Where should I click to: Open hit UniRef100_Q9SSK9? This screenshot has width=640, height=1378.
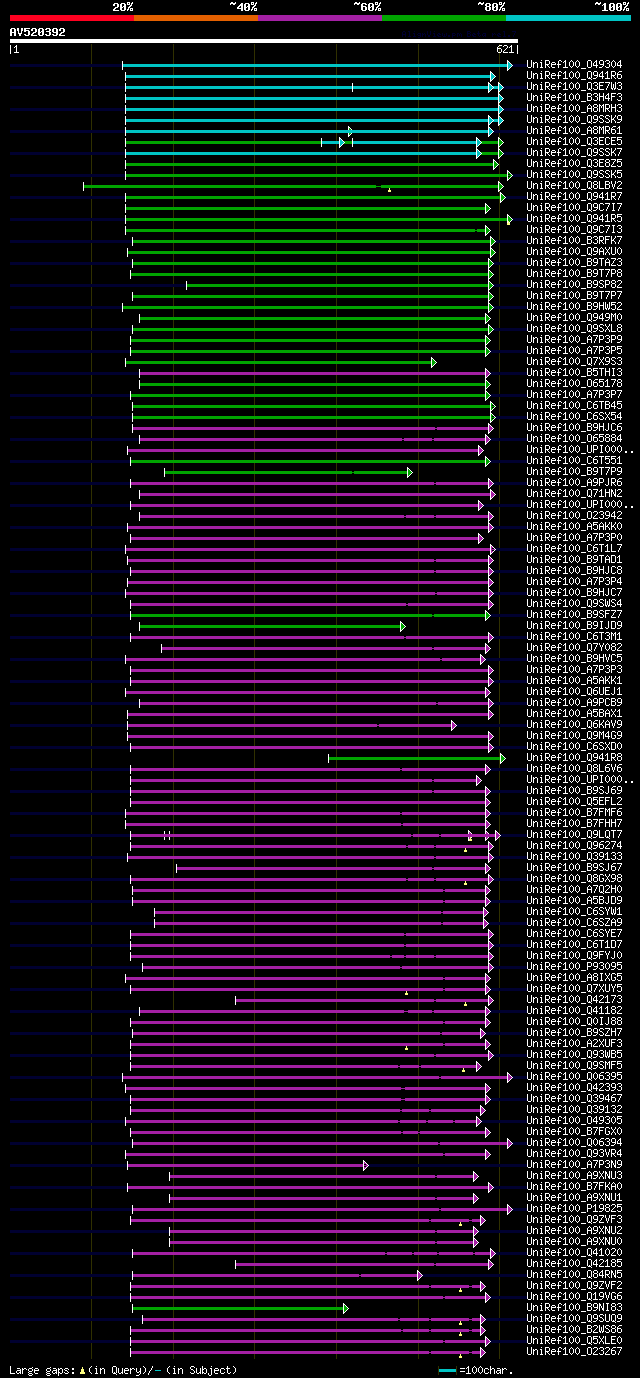(x=574, y=120)
